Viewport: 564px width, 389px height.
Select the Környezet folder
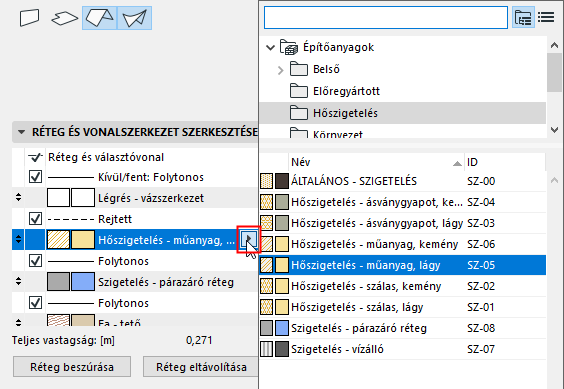coord(402,132)
